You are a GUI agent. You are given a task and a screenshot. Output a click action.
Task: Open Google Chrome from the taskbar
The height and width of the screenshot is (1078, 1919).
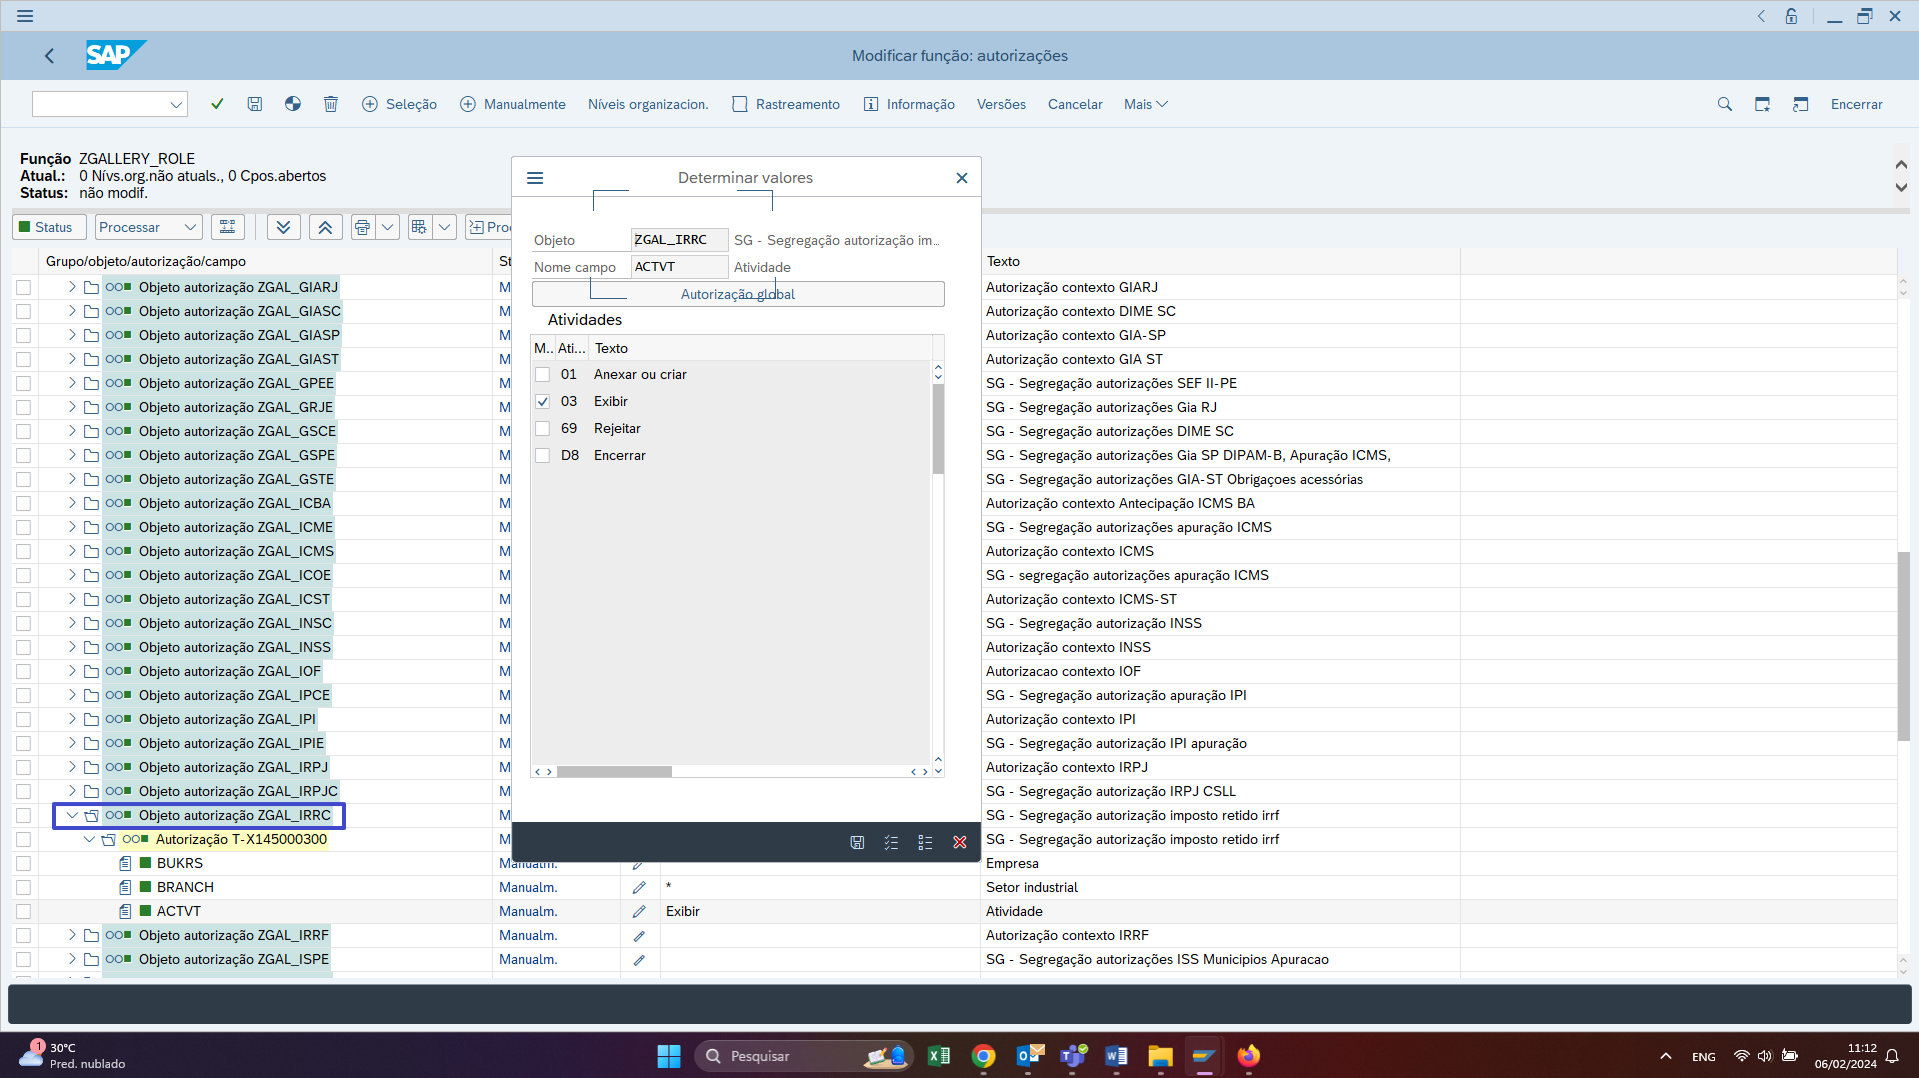pyautogui.click(x=984, y=1056)
